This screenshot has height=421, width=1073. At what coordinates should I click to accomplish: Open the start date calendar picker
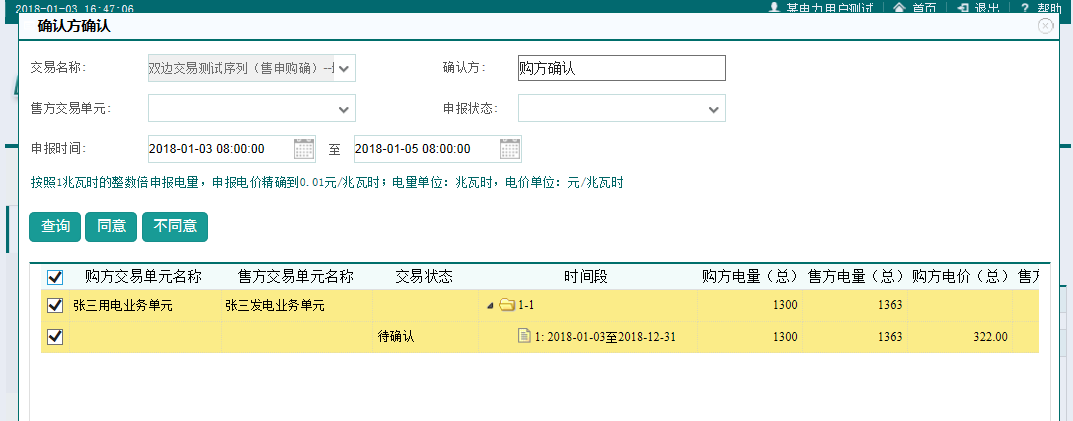tap(304, 149)
